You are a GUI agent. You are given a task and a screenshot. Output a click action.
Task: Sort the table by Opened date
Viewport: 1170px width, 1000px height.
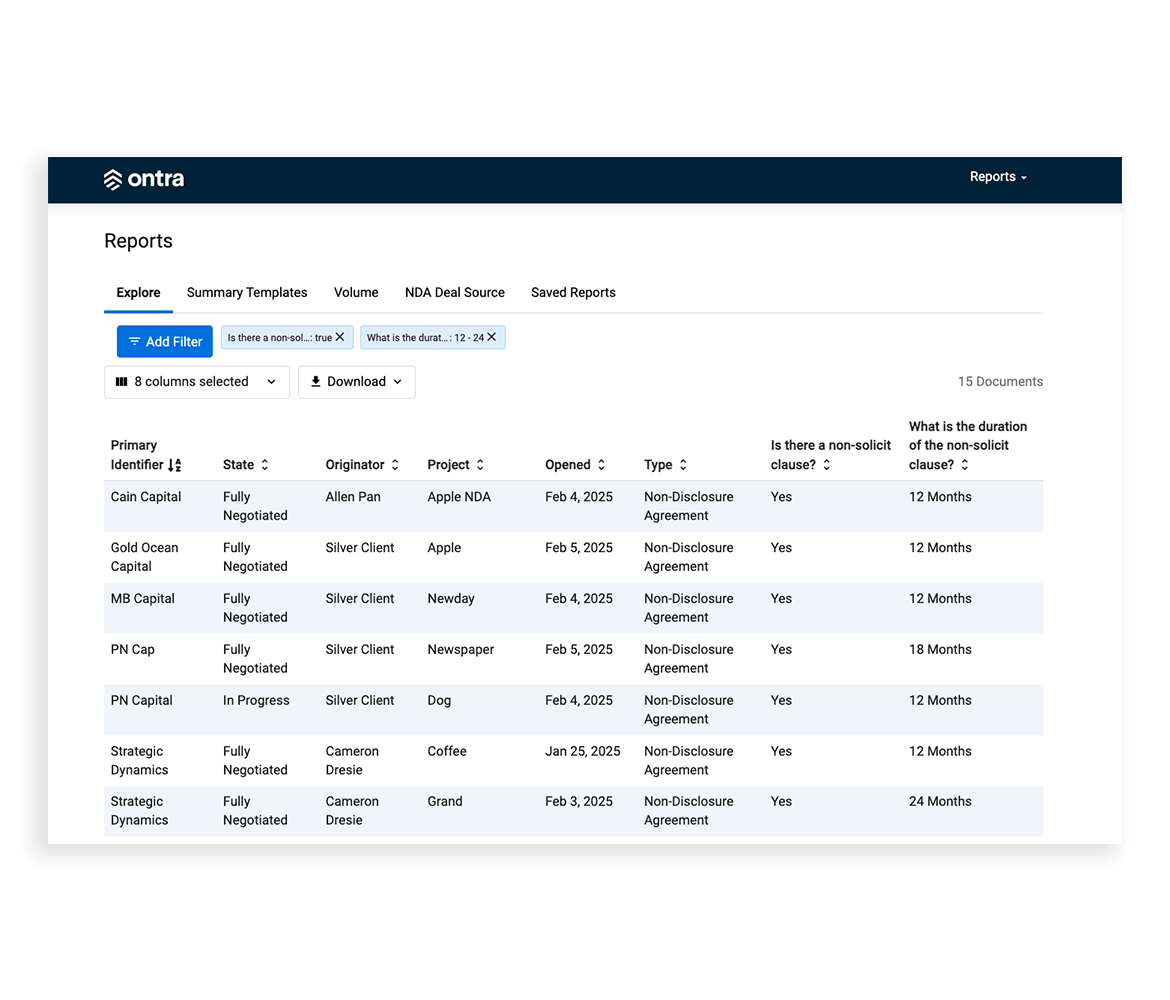point(600,464)
